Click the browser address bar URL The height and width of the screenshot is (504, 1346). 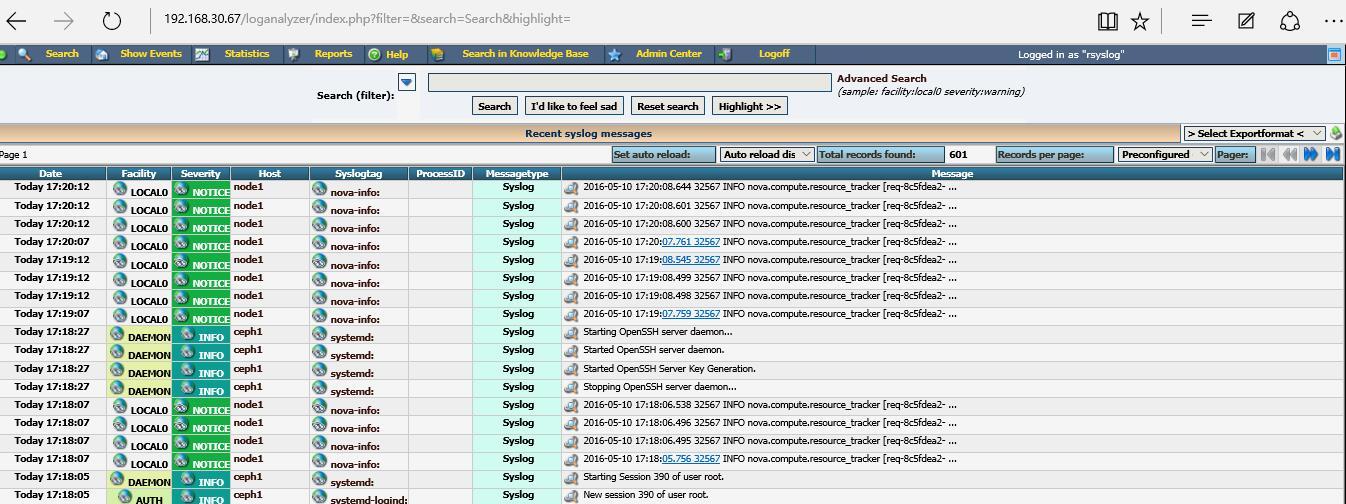(x=367, y=19)
